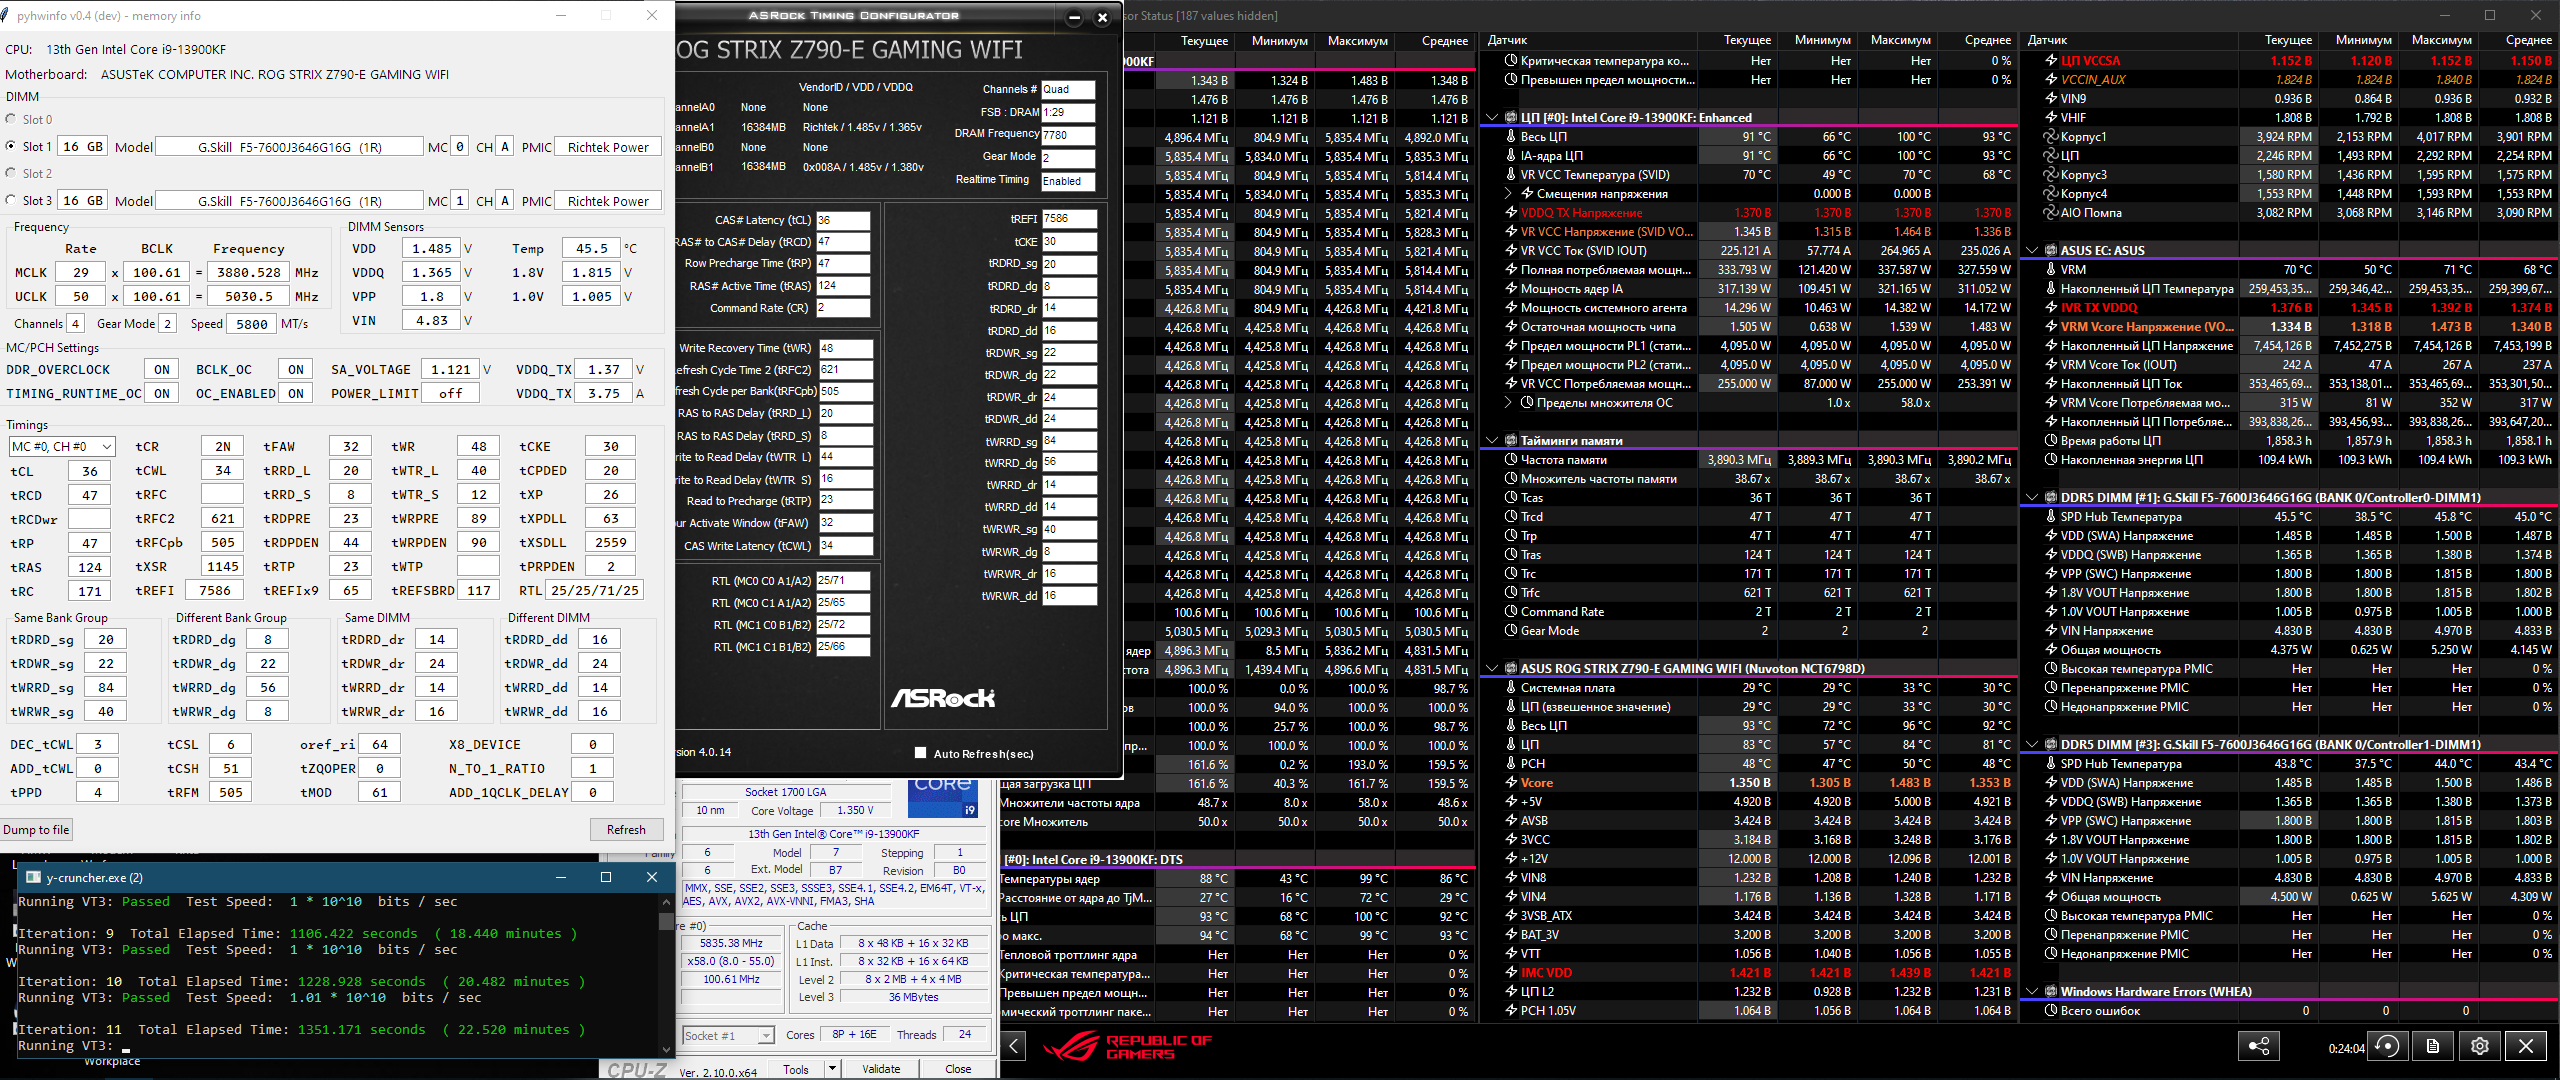Image resolution: width=2560 pixels, height=1080 pixels.
Task: Collapse the Windows Hardware Errors (WHEA) group
Action: click(2032, 992)
